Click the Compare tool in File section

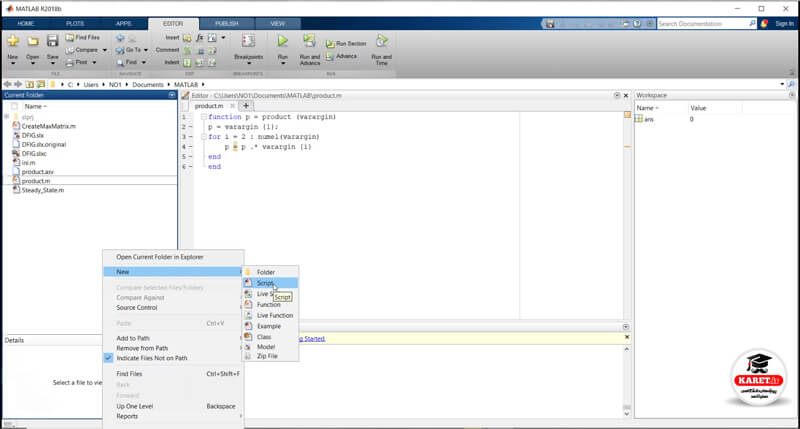82,50
